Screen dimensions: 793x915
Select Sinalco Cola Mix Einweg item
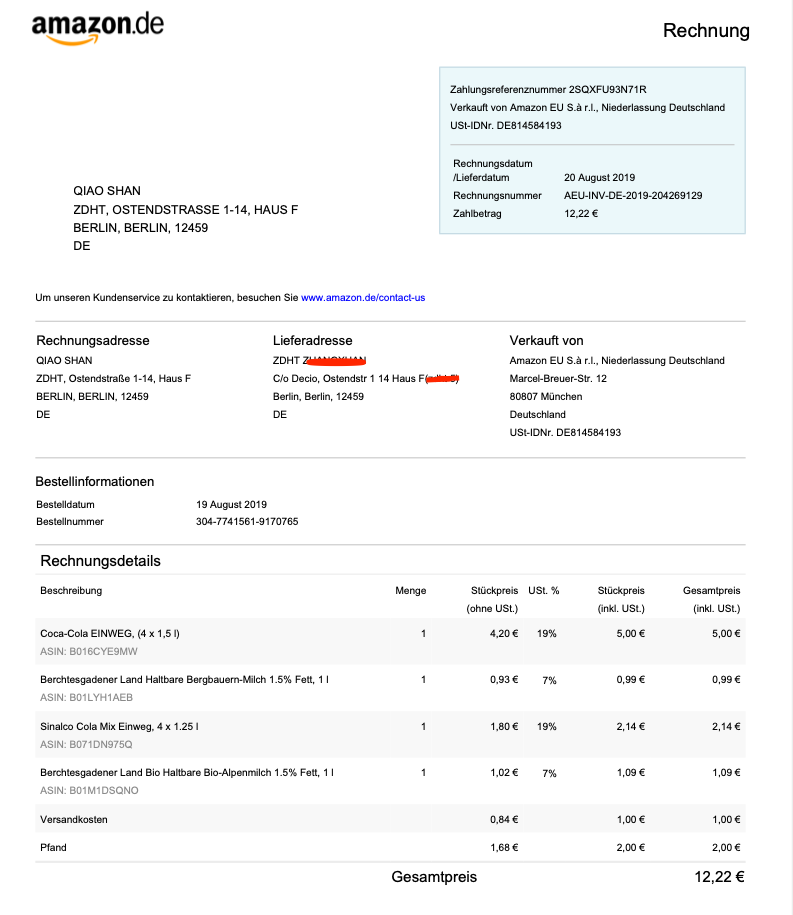[x=120, y=727]
